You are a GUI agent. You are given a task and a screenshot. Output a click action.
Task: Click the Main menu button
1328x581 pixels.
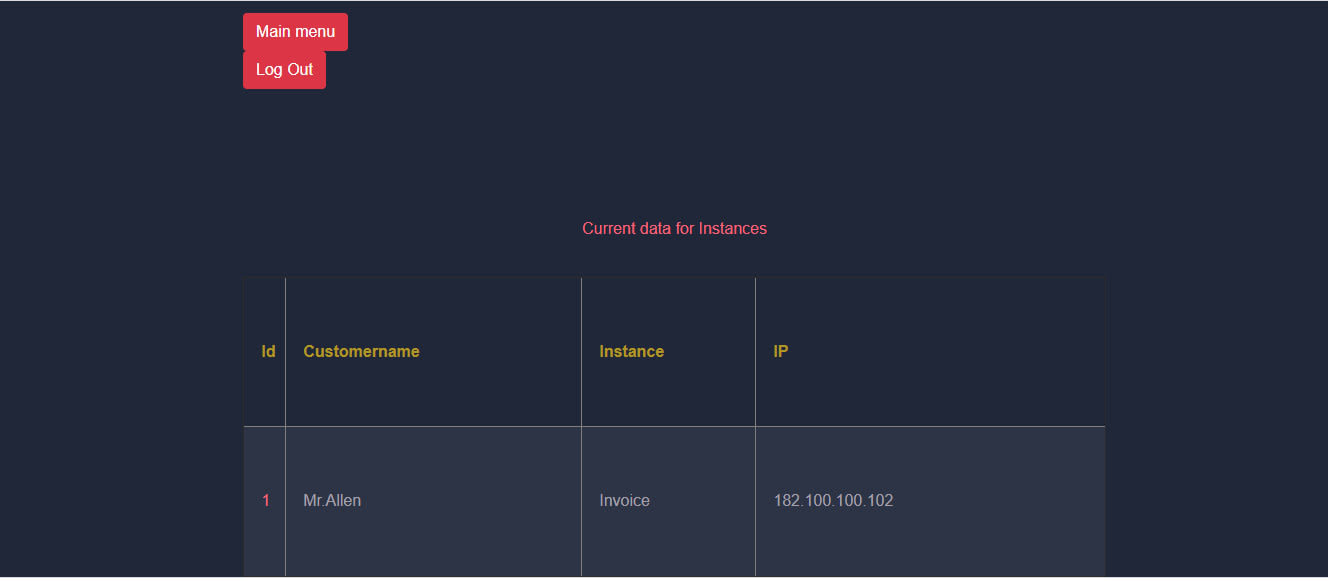pyautogui.click(x=295, y=32)
